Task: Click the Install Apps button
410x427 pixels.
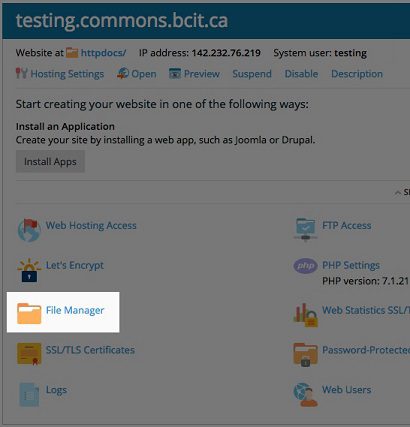Action: click(x=50, y=161)
